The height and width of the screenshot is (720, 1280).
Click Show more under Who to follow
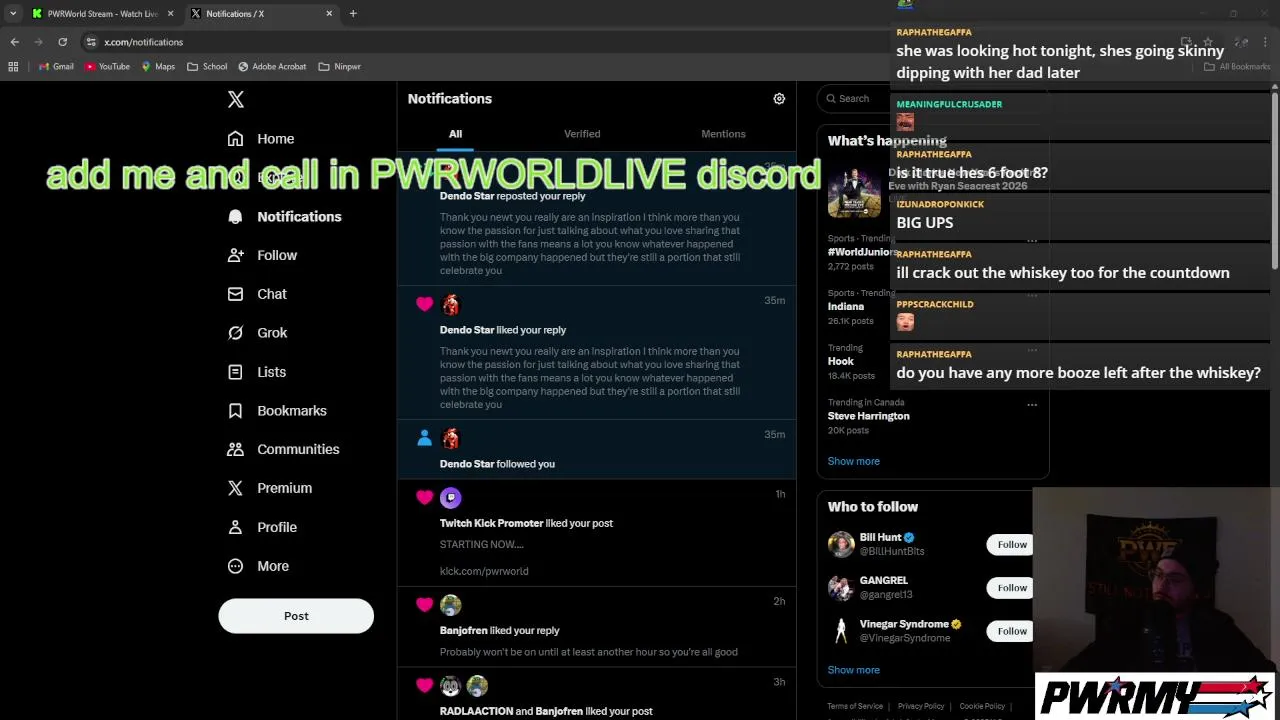coord(853,670)
